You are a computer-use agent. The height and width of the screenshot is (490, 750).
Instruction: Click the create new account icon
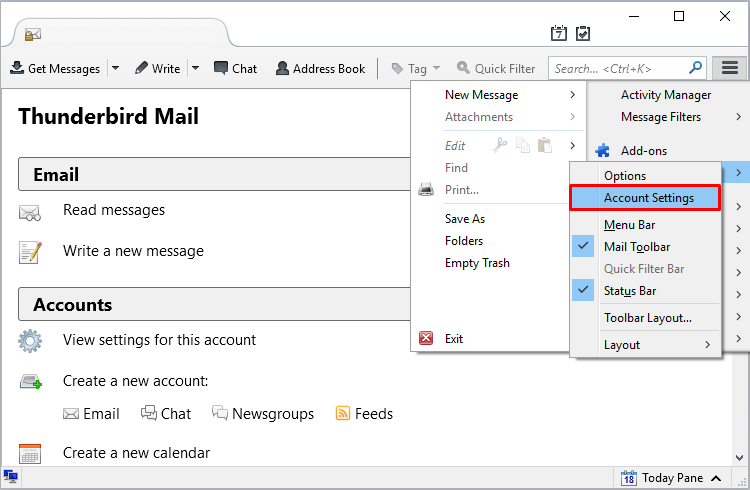click(31, 381)
